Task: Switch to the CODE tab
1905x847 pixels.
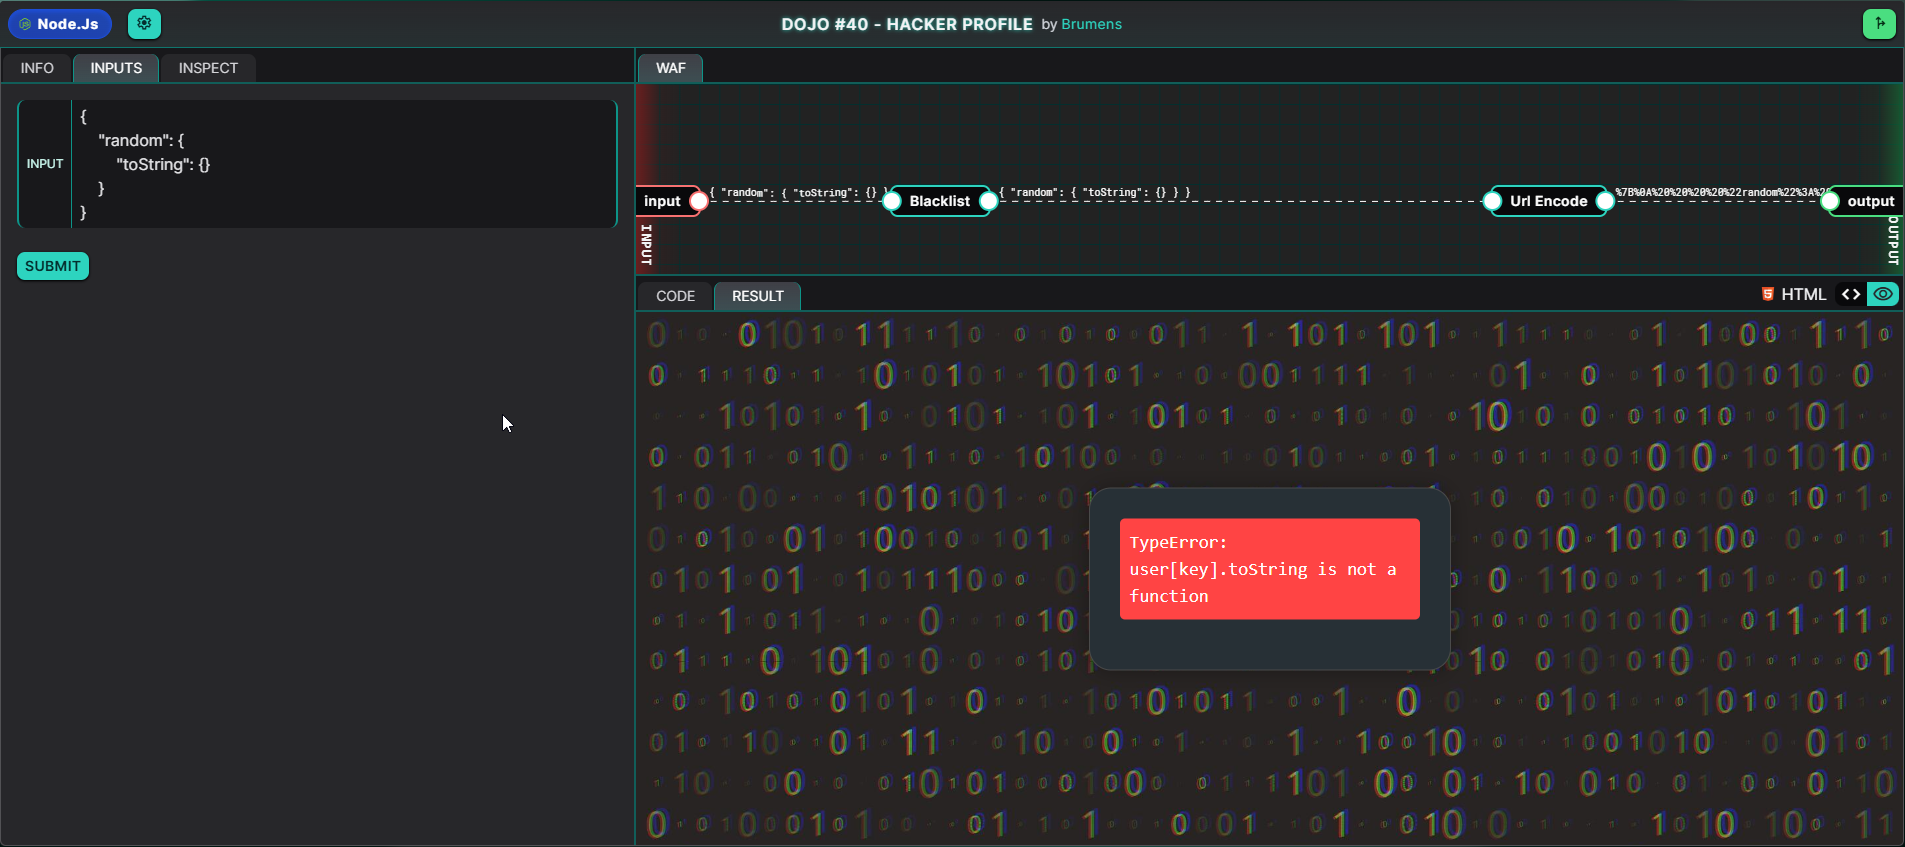Action: coord(675,296)
